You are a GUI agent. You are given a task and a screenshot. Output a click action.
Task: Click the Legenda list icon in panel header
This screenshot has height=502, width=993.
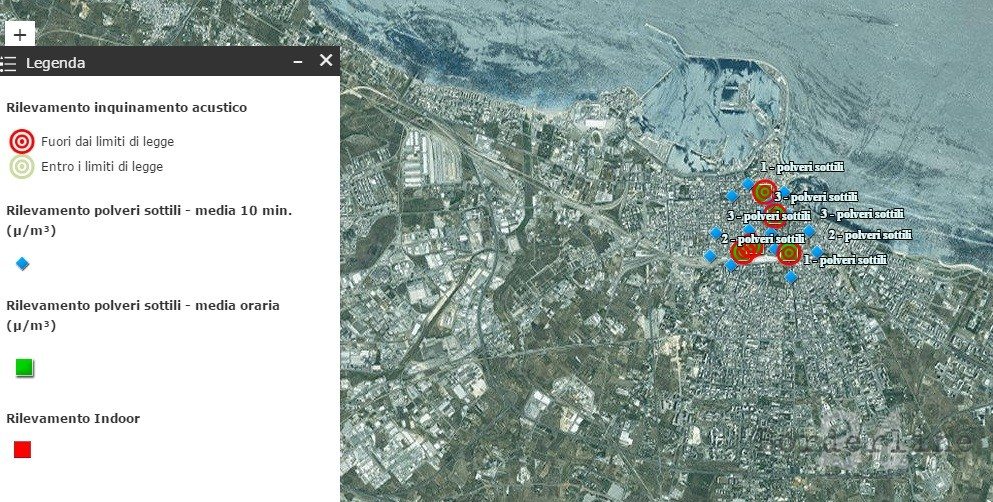9,63
